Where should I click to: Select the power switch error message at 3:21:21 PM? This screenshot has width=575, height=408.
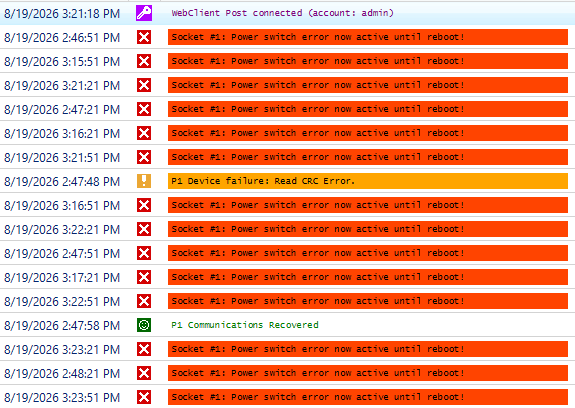click(368, 85)
